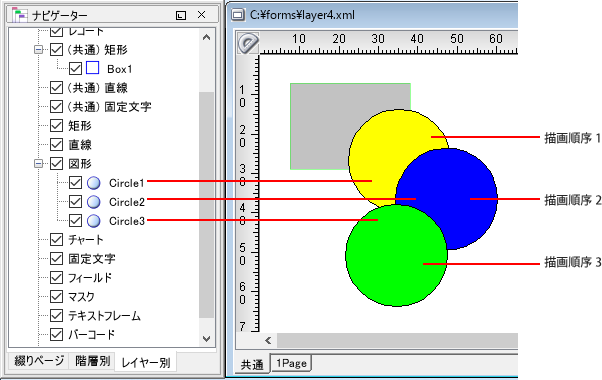
Task: Click the navigator float/undock icon
Action: click(x=181, y=15)
